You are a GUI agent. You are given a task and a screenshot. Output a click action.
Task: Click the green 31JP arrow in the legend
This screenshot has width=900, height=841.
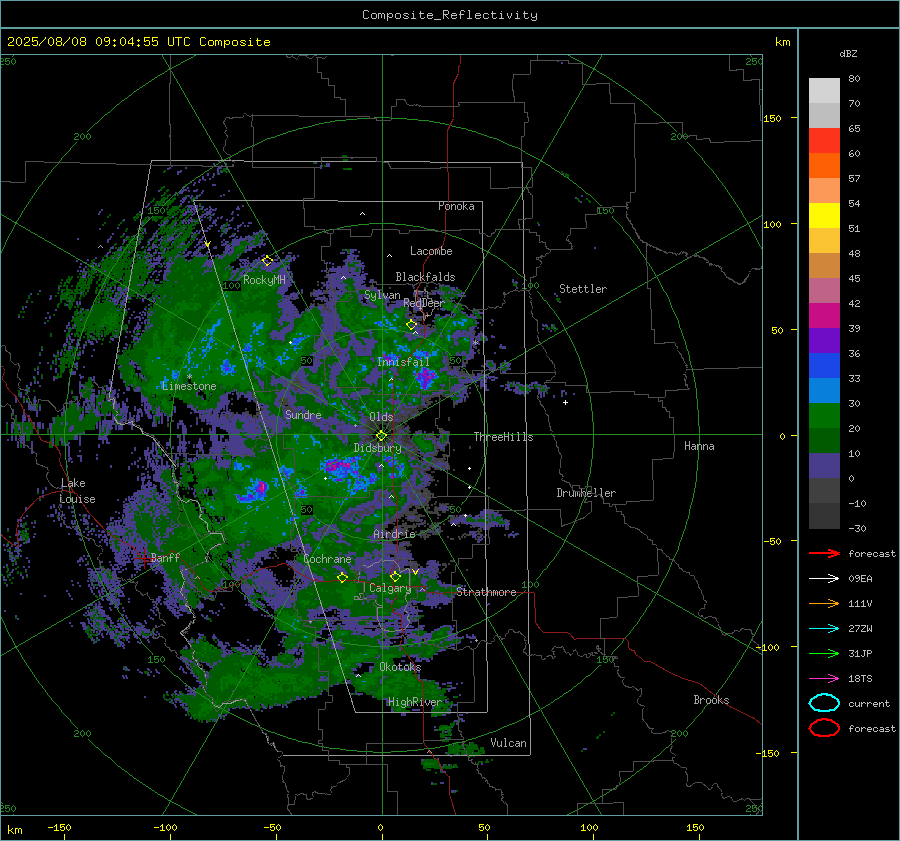824,653
